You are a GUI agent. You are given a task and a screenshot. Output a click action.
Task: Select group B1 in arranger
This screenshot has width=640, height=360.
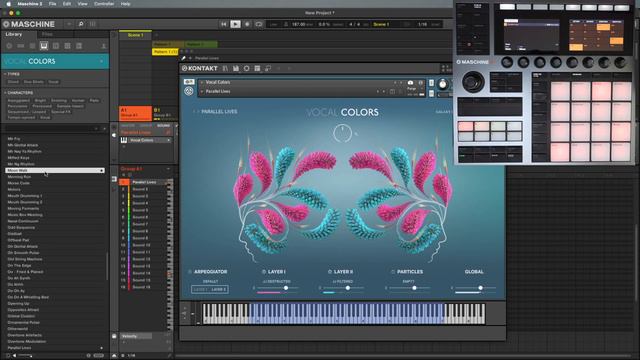pos(164,113)
